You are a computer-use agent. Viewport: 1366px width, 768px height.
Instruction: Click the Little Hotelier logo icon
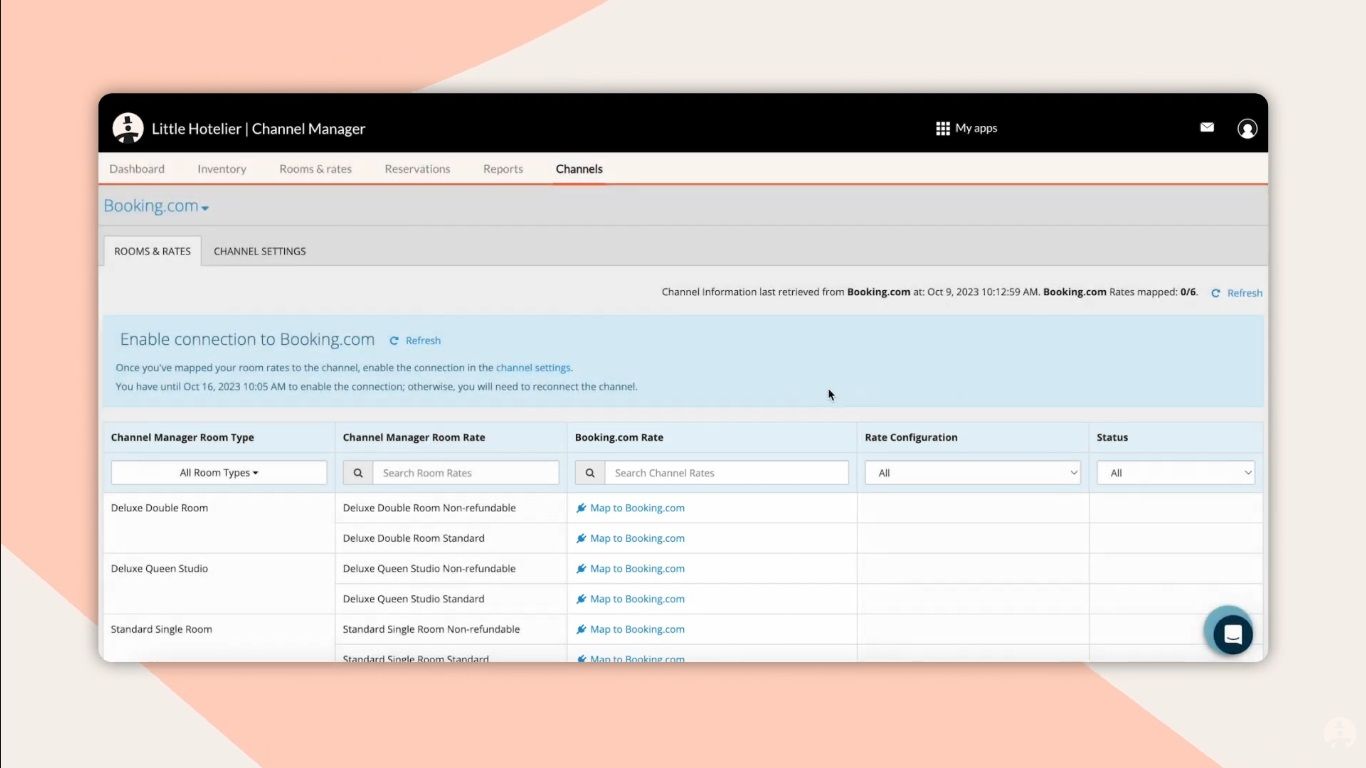point(128,128)
